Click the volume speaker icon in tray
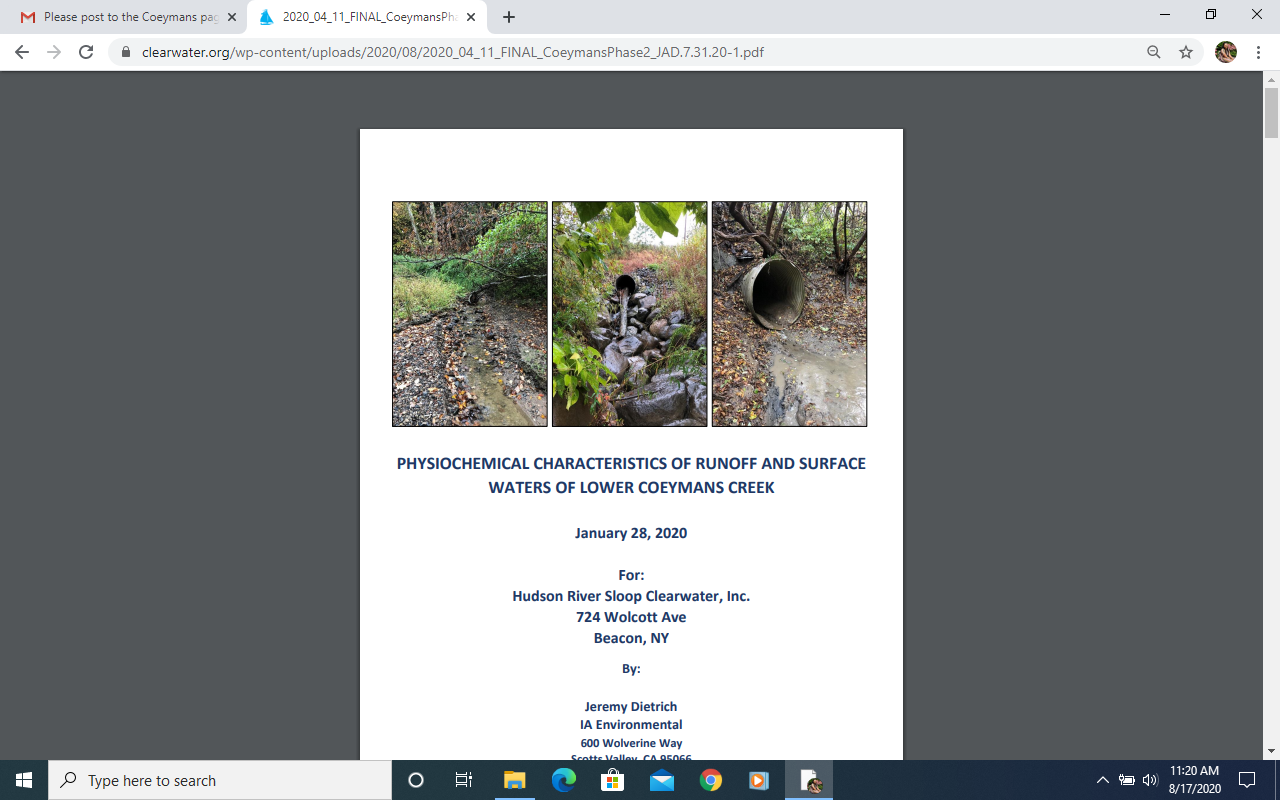 point(1150,780)
